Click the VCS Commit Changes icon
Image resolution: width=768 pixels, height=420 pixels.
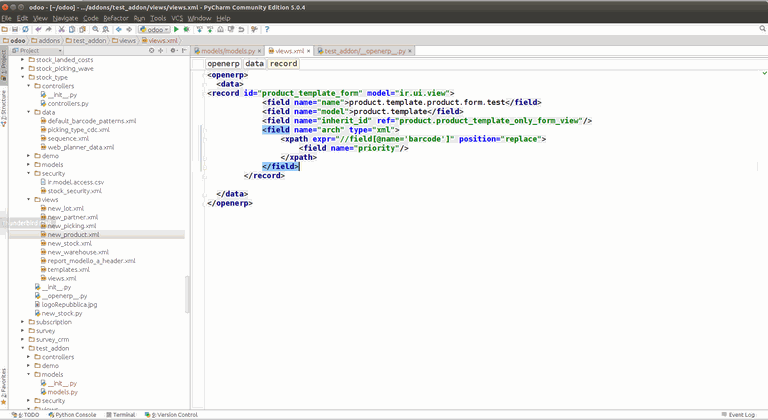[210, 29]
